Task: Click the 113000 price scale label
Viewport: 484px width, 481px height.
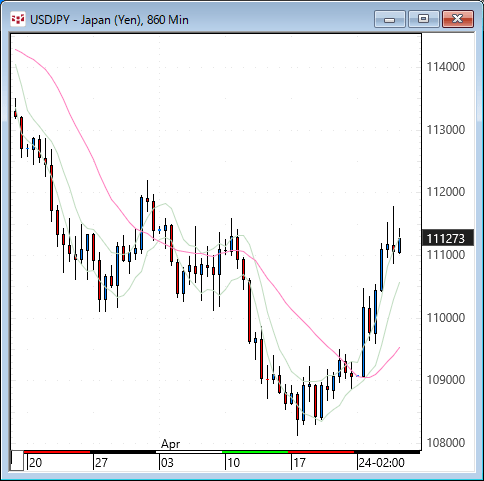Action: [x=446, y=129]
